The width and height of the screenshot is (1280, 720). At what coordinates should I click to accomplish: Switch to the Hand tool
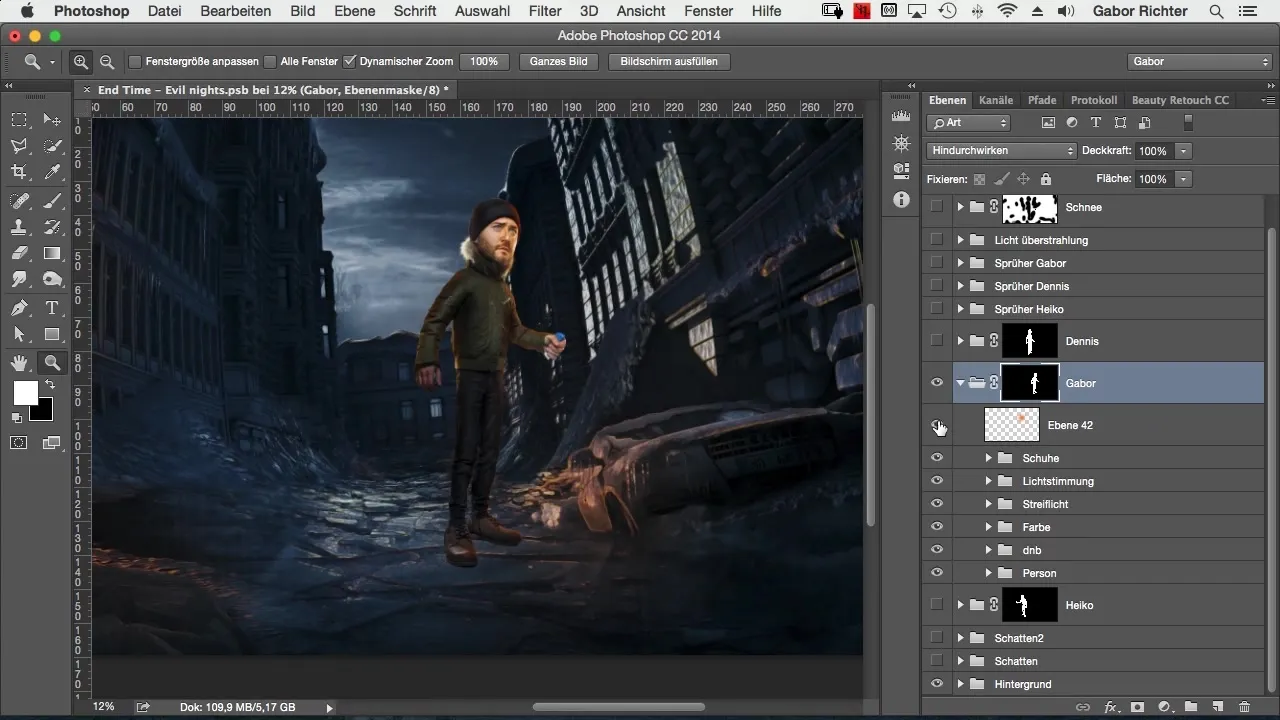[20, 362]
